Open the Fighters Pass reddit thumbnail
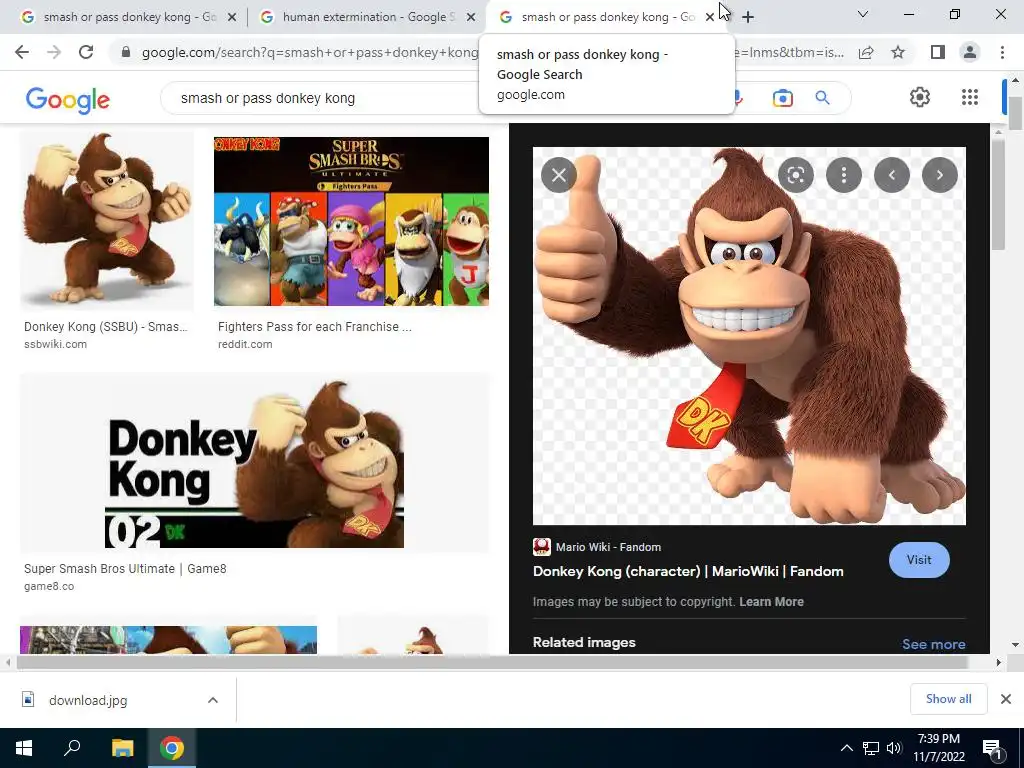This screenshot has width=1024, height=768. (351, 221)
